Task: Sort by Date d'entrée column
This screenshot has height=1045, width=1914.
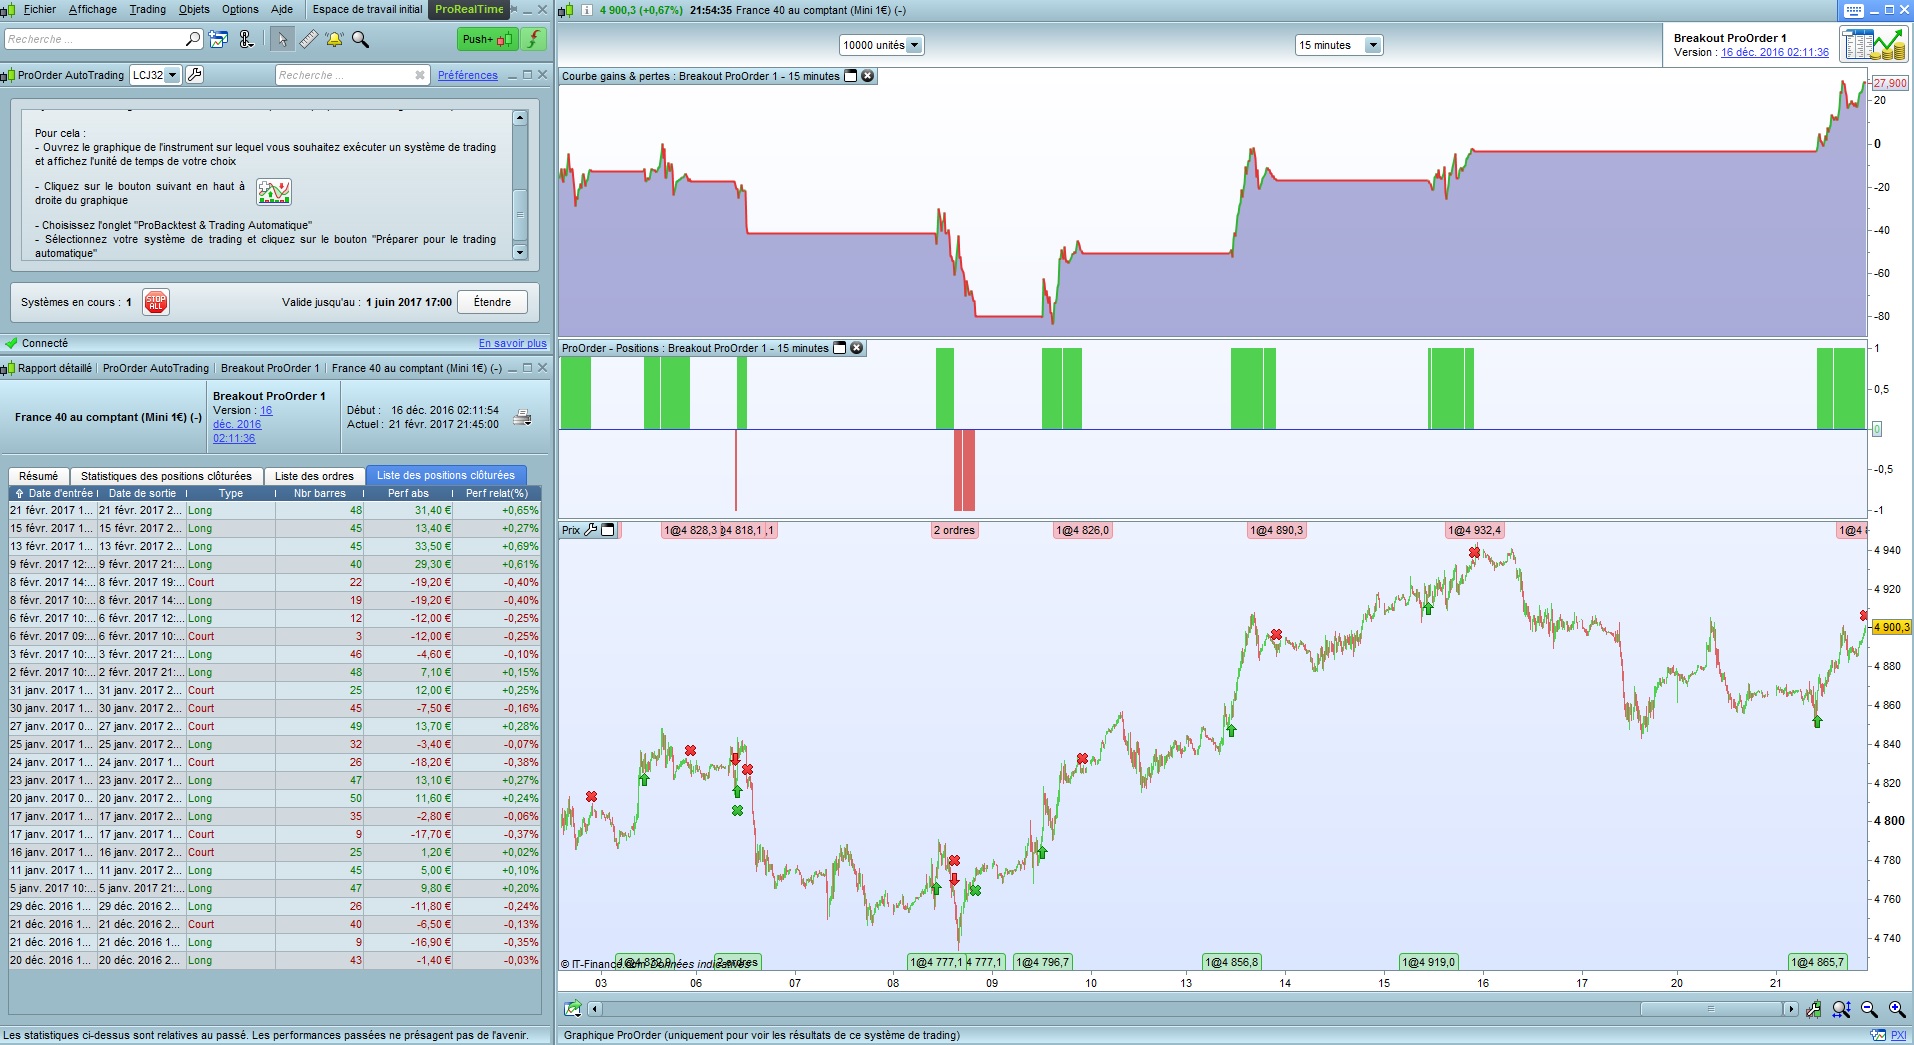Action: (54, 493)
